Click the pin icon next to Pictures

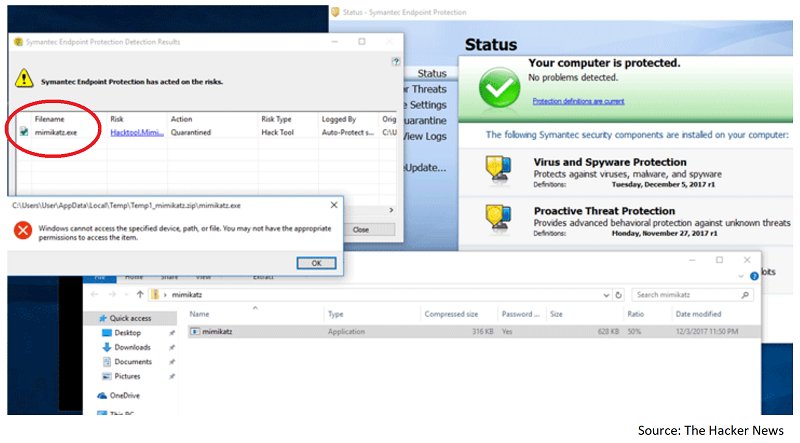[172, 376]
